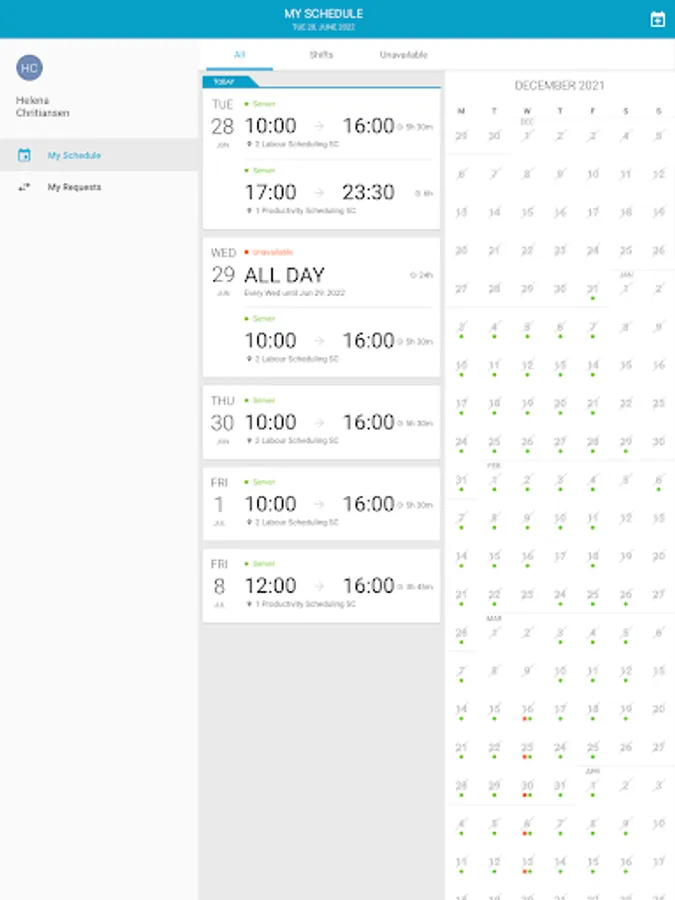Click arrow between 12:00 and 16:00 on Friday 8
Image resolution: width=675 pixels, height=900 pixels.
coord(319,586)
